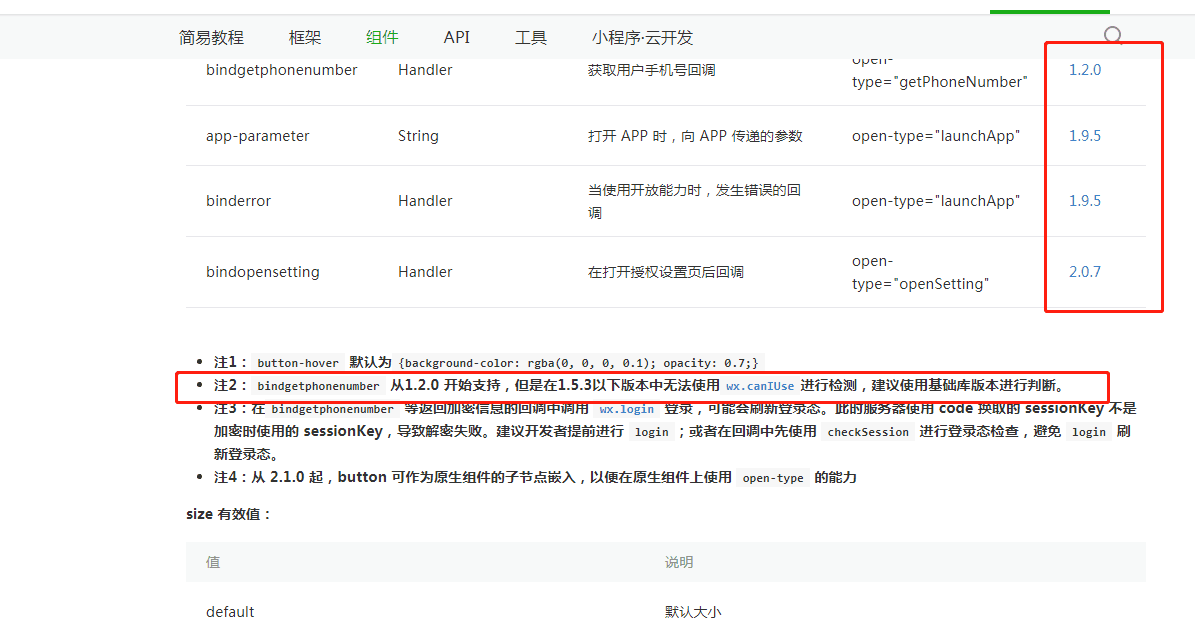Open the 工具 tab

(530, 37)
